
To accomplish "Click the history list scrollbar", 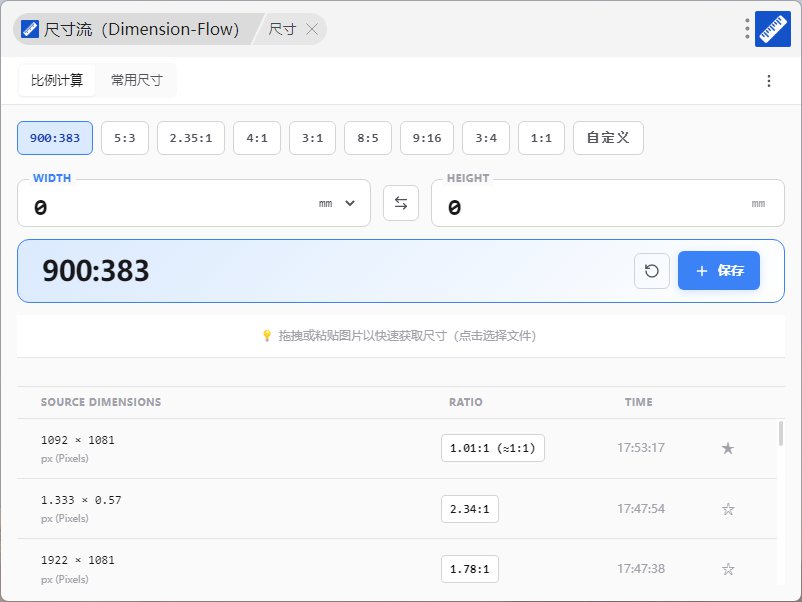I will click(x=781, y=434).
